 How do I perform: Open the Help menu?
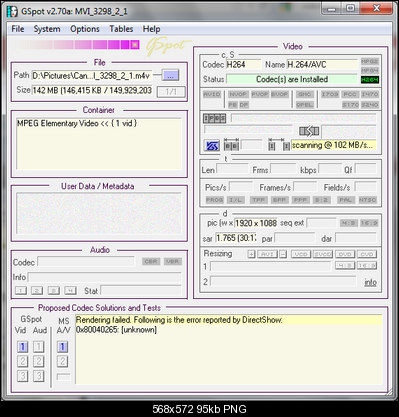pyautogui.click(x=151, y=29)
